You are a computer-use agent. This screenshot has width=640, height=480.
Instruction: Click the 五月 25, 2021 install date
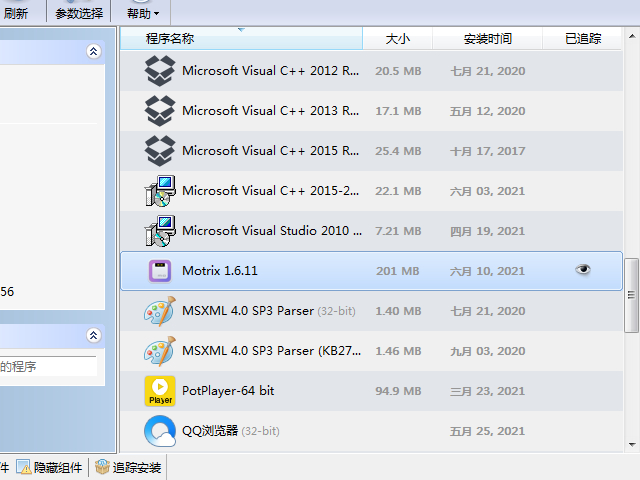(x=487, y=431)
